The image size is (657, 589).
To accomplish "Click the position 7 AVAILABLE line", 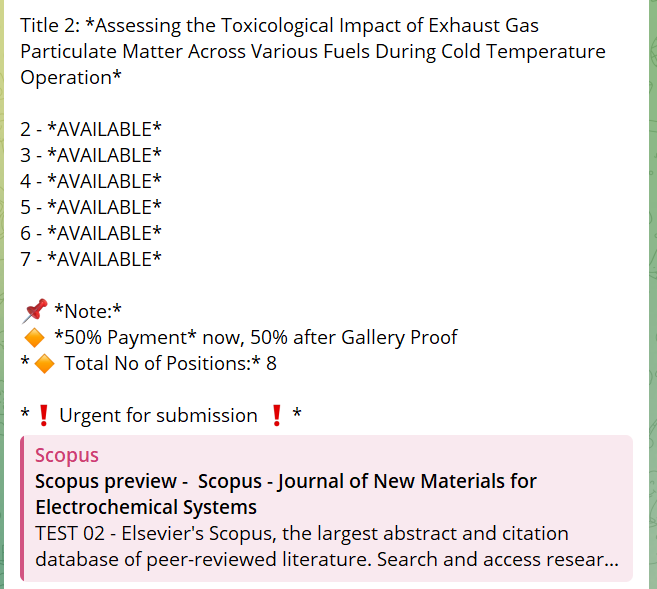I will click(91, 259).
